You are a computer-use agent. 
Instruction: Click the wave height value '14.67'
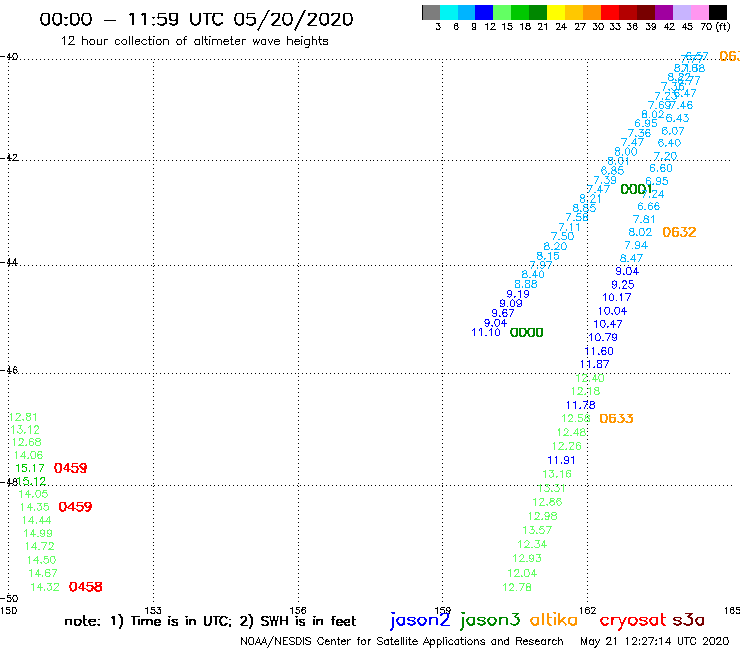coord(43,573)
